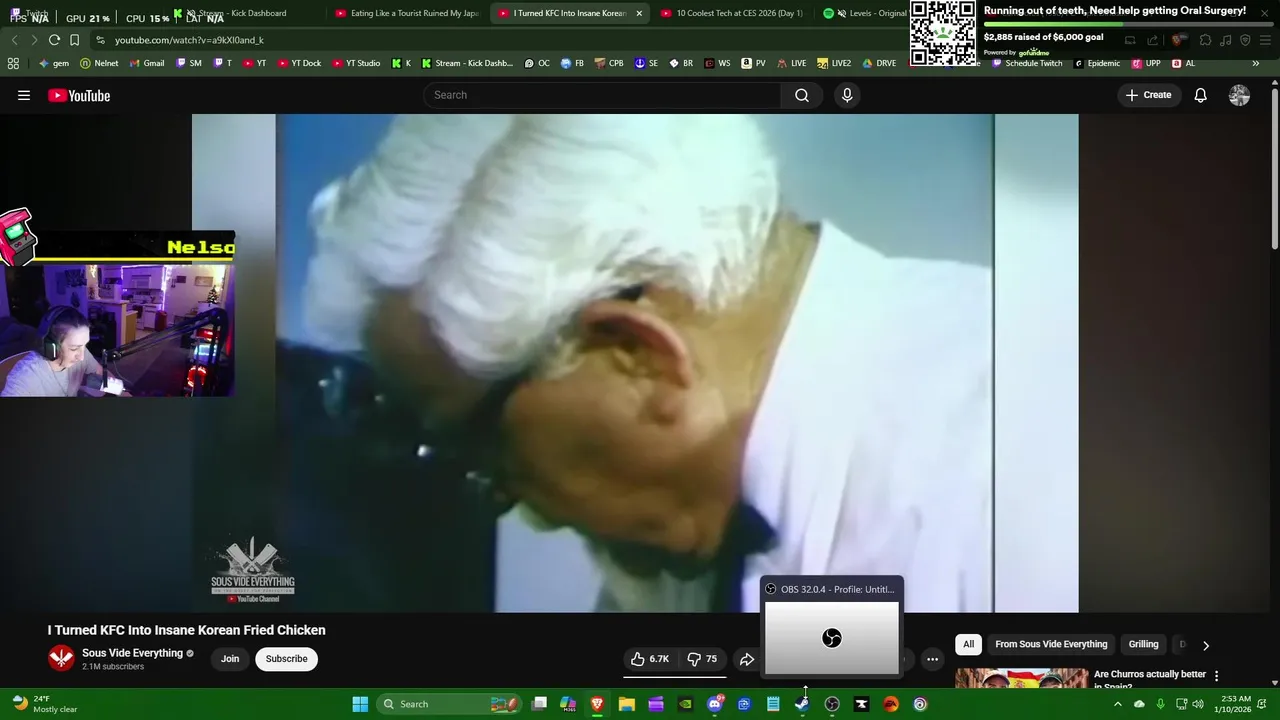
Task: Open the Steam taskbar icon
Action: pos(802,704)
